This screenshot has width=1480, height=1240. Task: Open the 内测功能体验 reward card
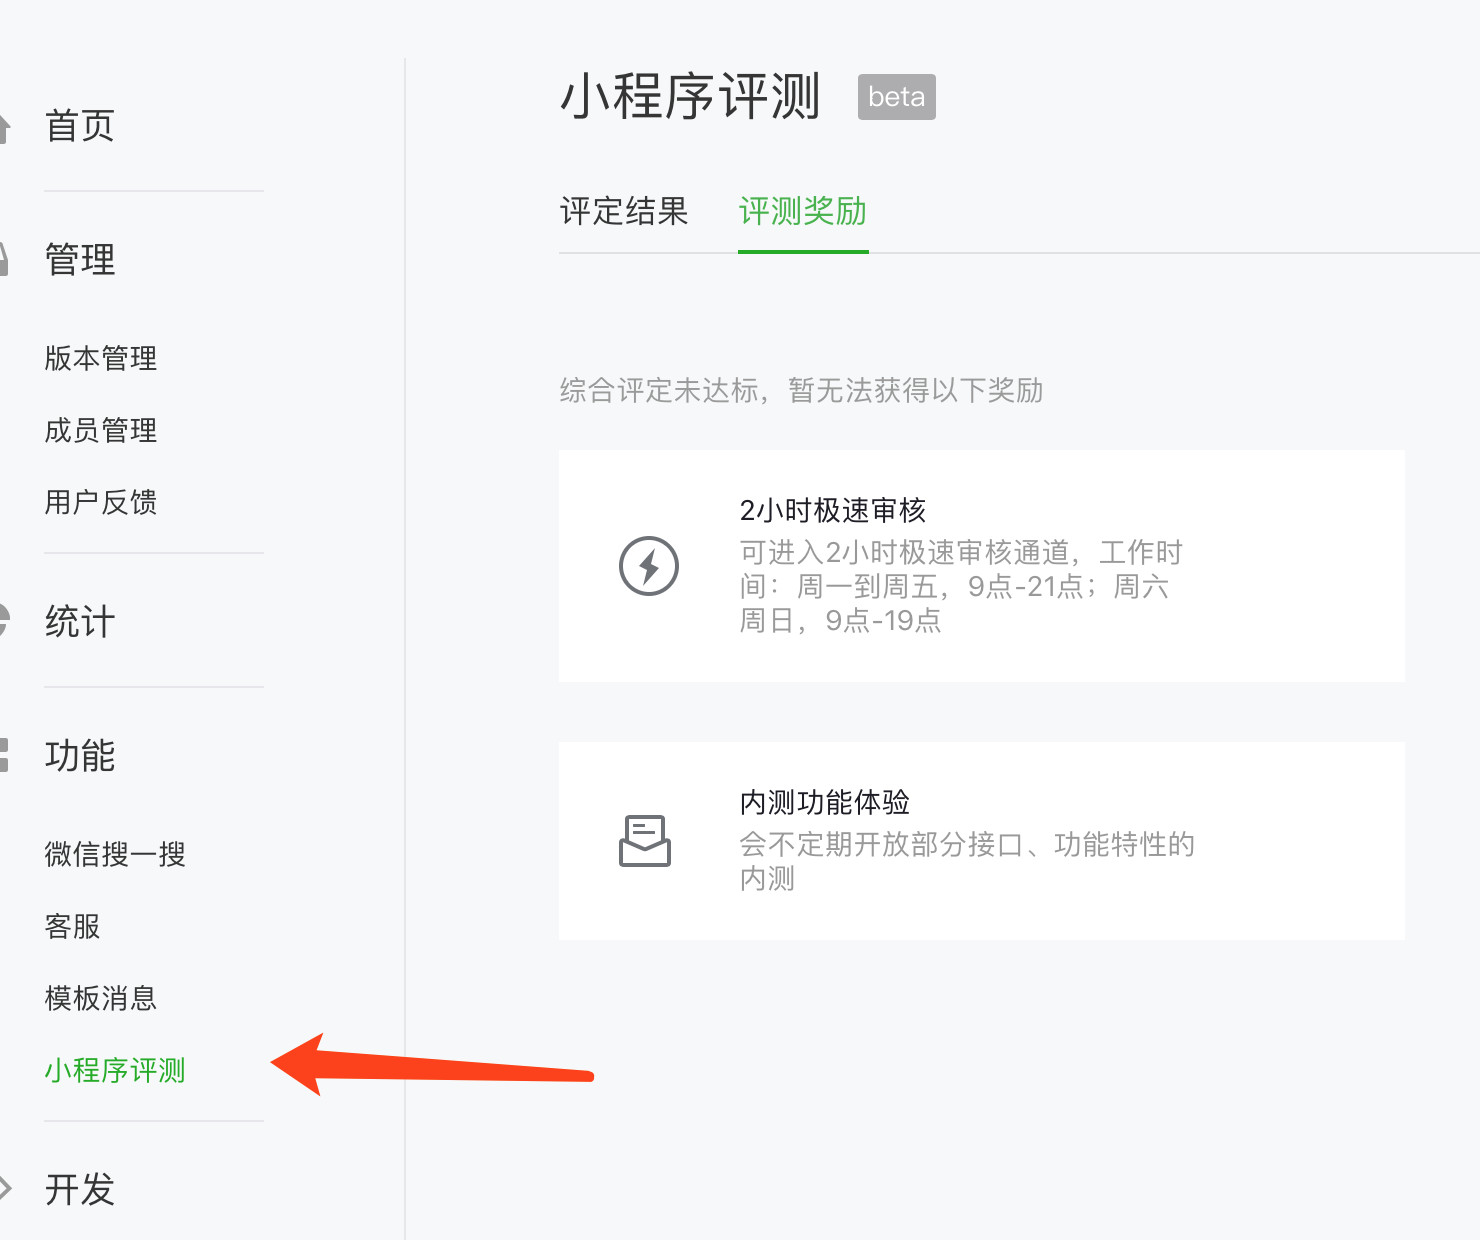982,841
